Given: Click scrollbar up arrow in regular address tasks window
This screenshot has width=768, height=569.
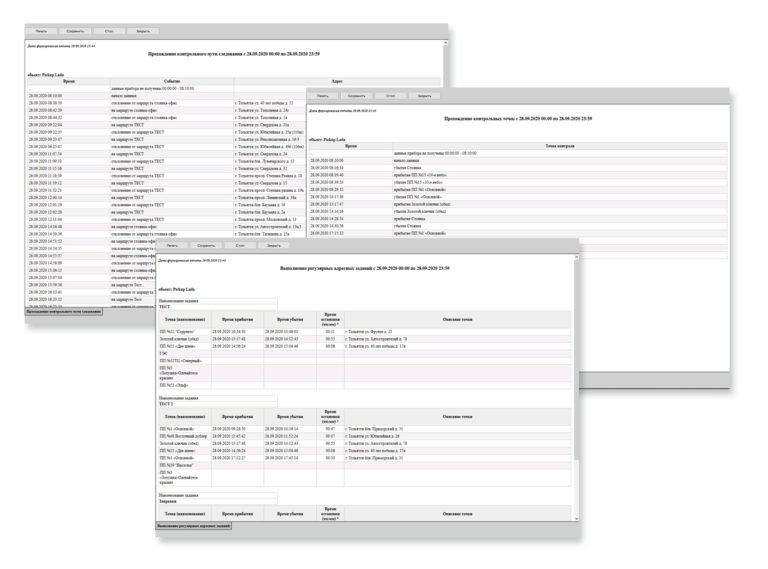Looking at the screenshot, I should (576, 257).
